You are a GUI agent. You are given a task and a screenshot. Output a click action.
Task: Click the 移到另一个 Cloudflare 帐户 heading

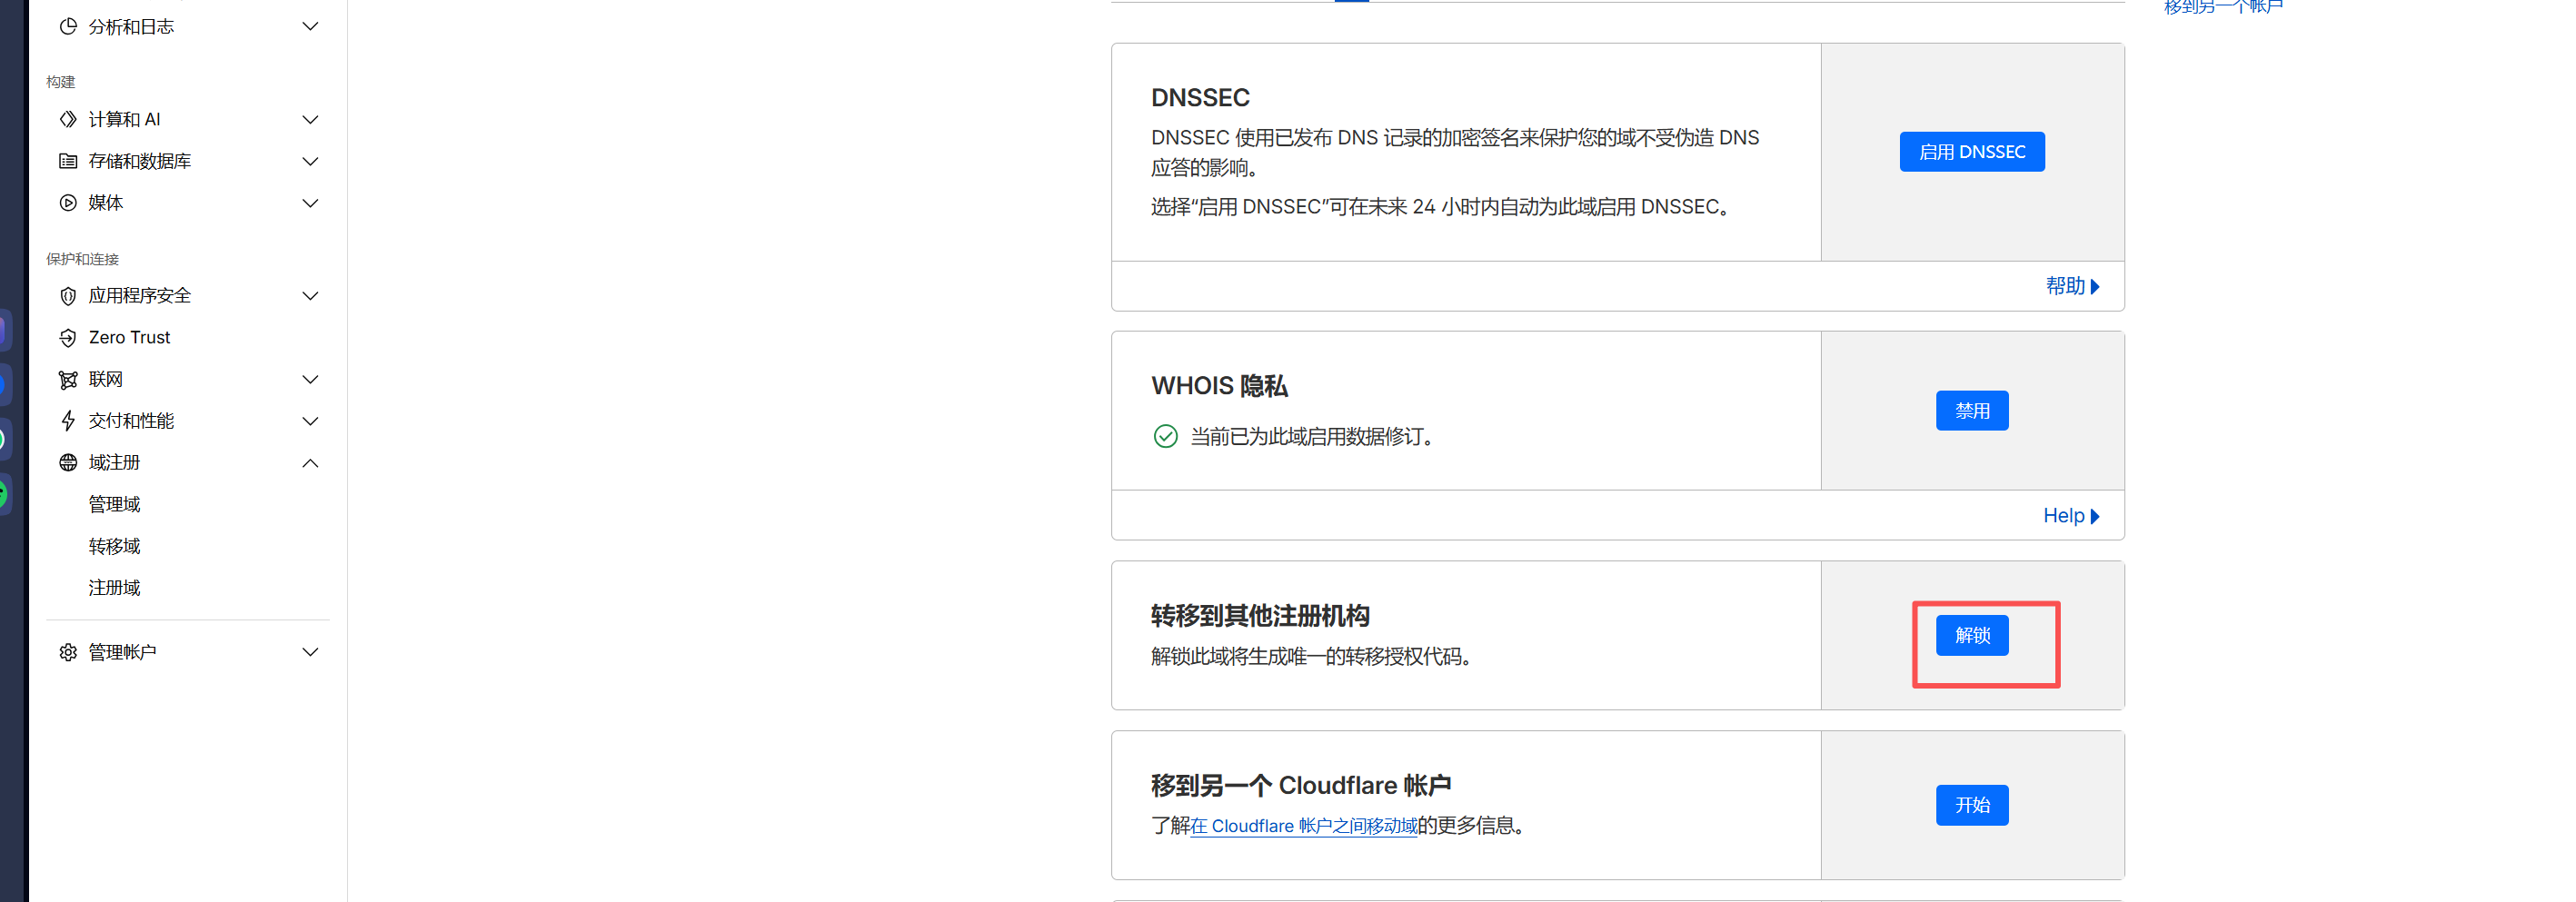pos(1301,786)
